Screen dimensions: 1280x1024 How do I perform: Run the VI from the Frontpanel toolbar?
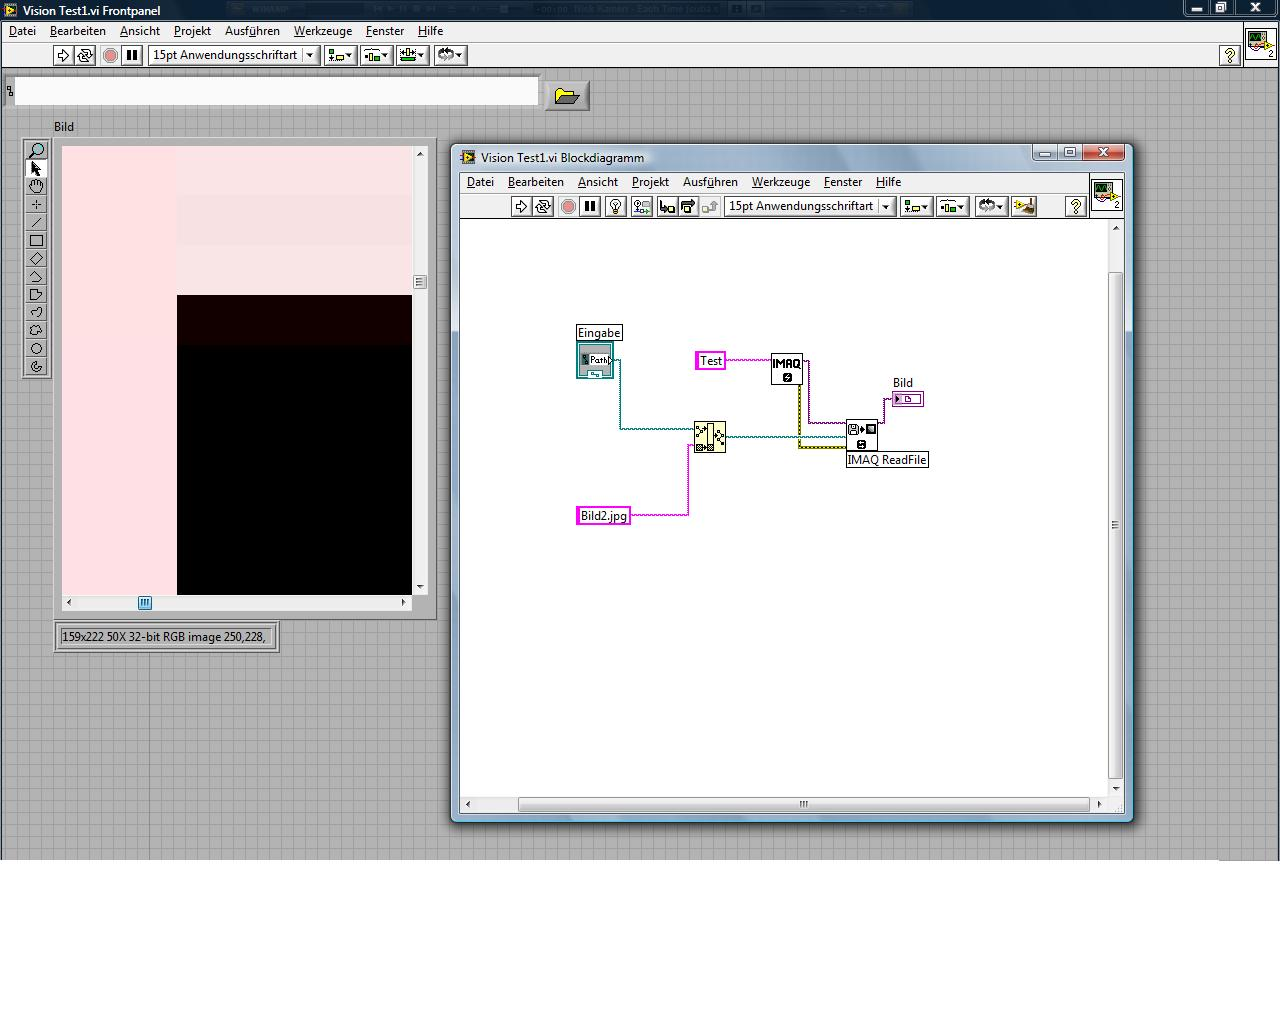63,55
